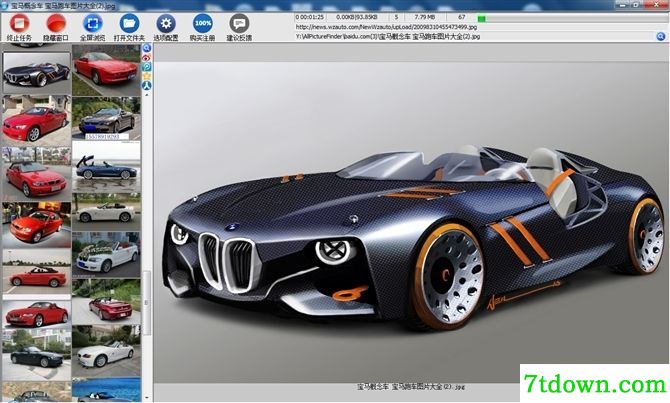Click the magnifier icon atop the thumbnail side strip
The width and height of the screenshot is (670, 403).
click(x=147, y=48)
